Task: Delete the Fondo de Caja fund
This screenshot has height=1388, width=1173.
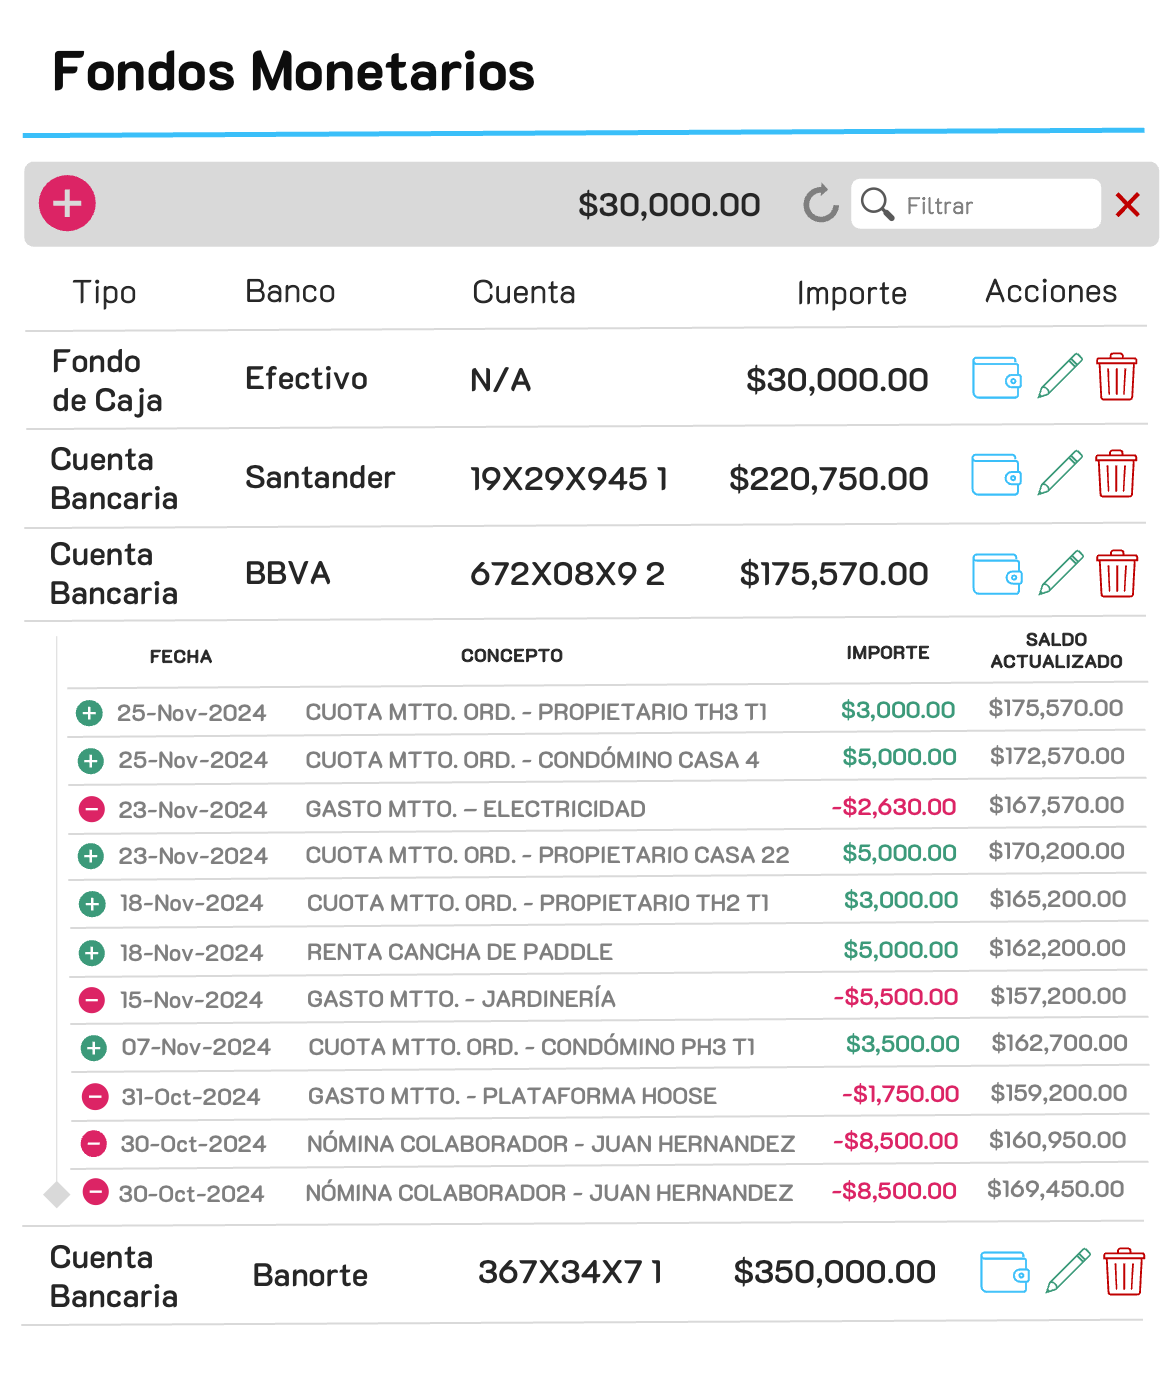Action: [1116, 377]
